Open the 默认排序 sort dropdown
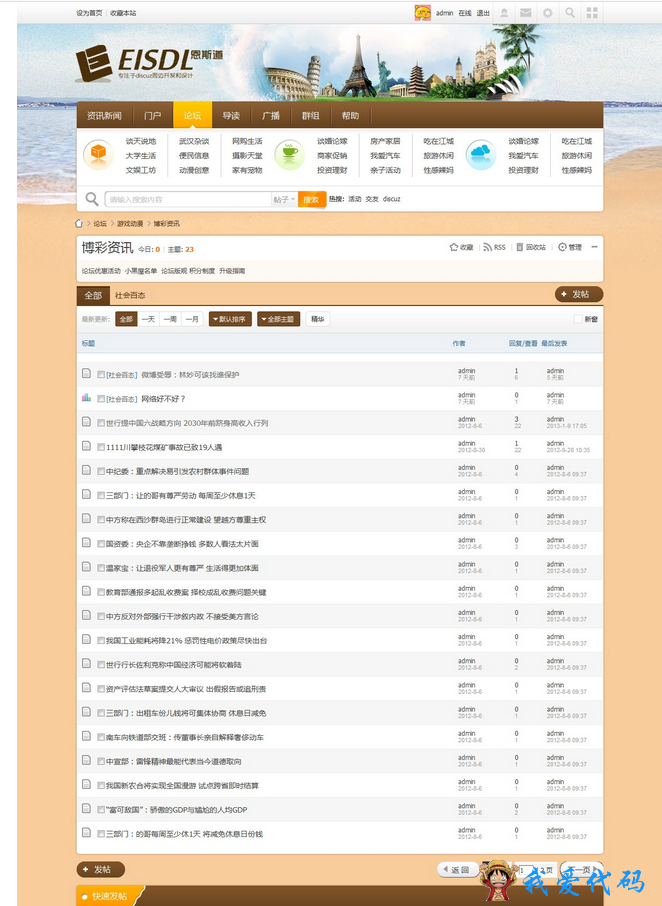Viewport: 662px width, 906px height. [x=230, y=319]
